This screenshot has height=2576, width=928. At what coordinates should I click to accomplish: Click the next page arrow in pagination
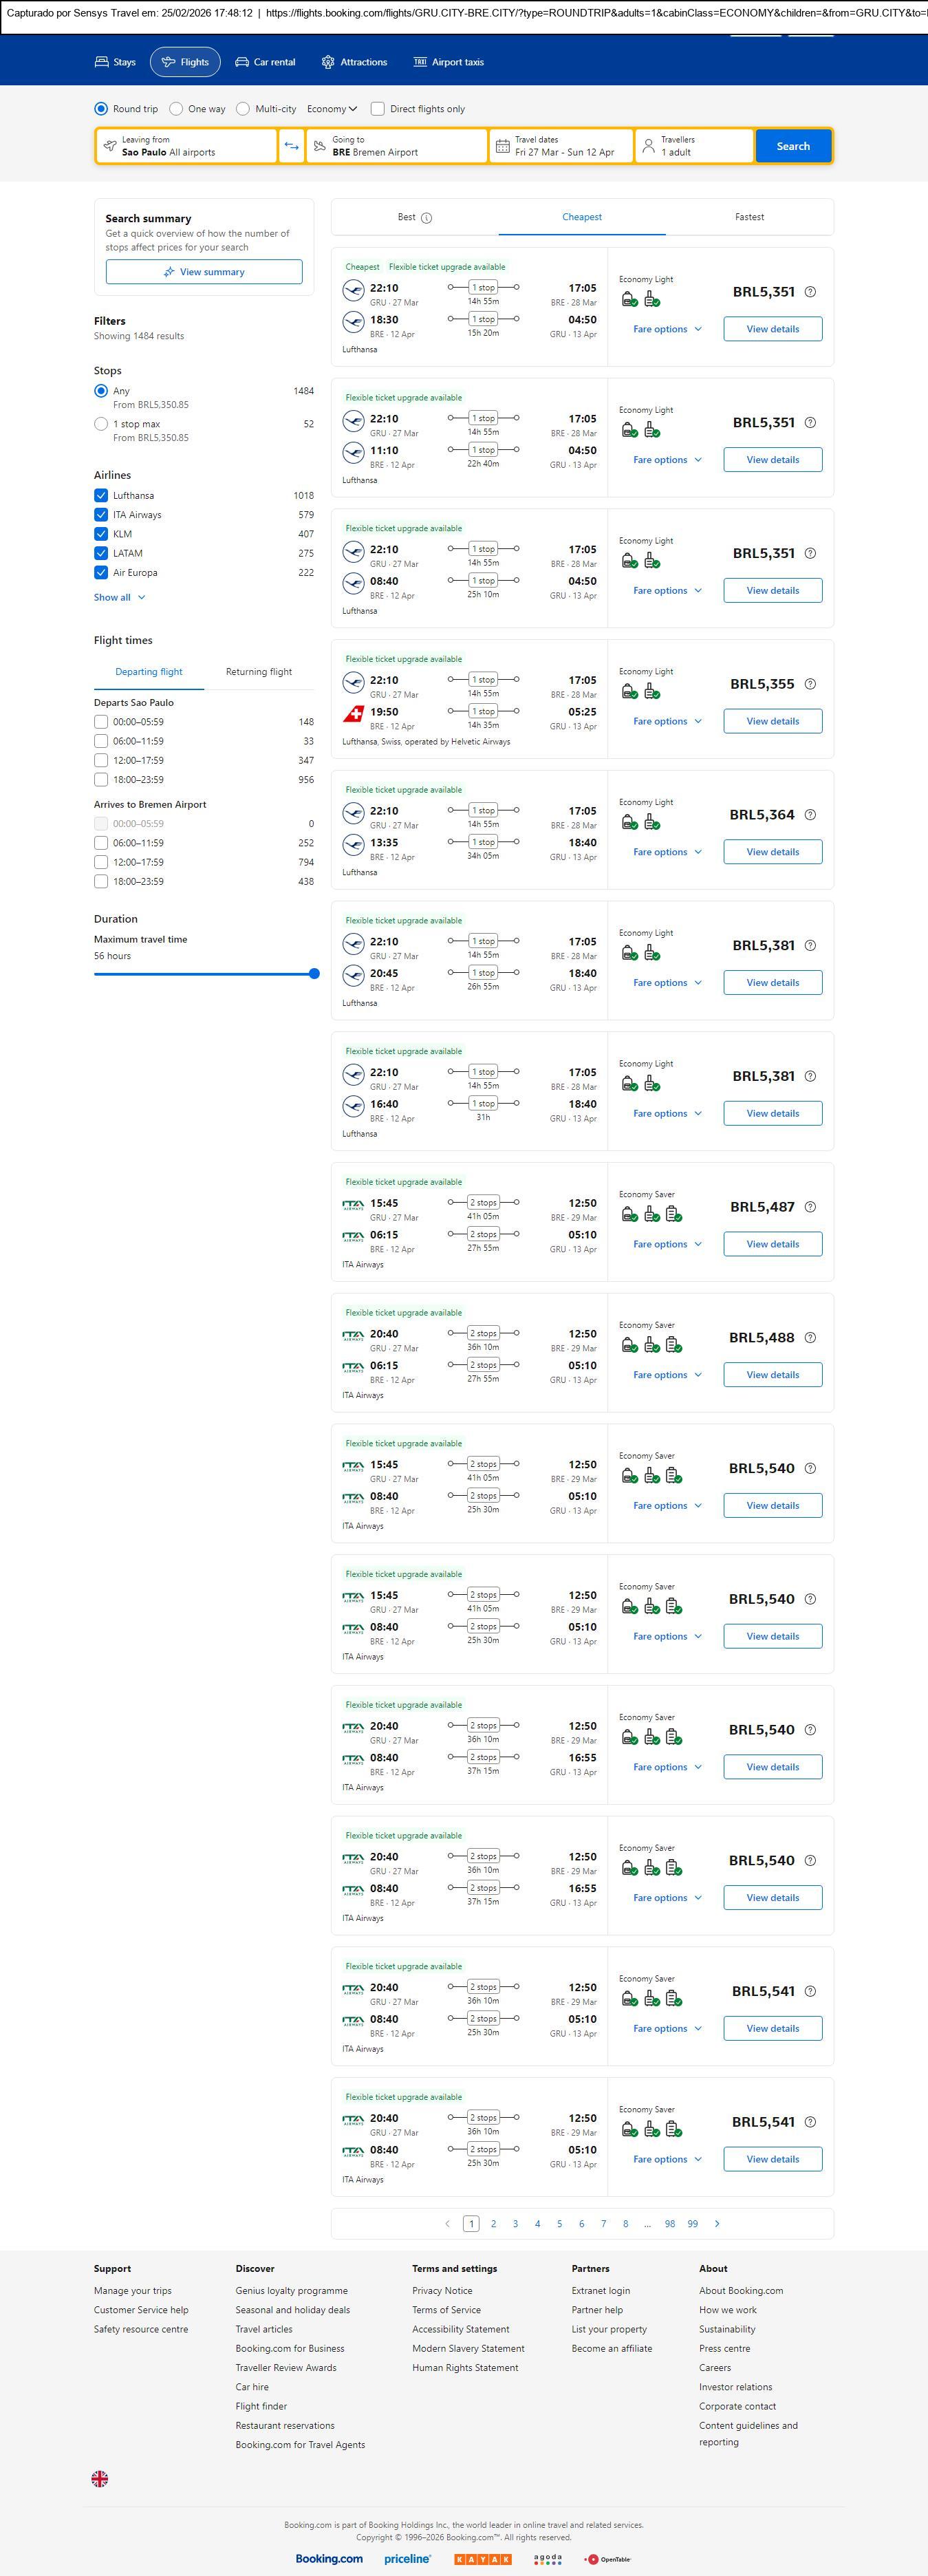717,2223
